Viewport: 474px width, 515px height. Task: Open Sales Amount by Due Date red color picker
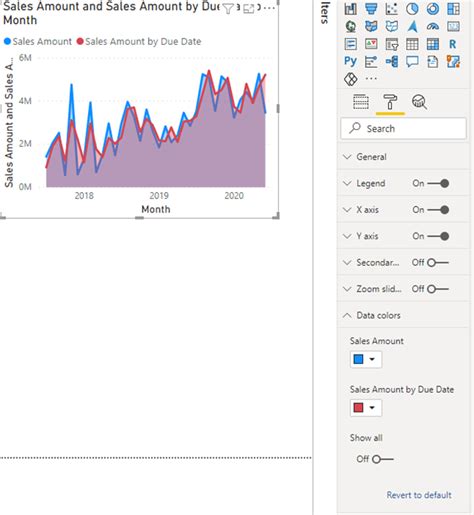tap(366, 408)
